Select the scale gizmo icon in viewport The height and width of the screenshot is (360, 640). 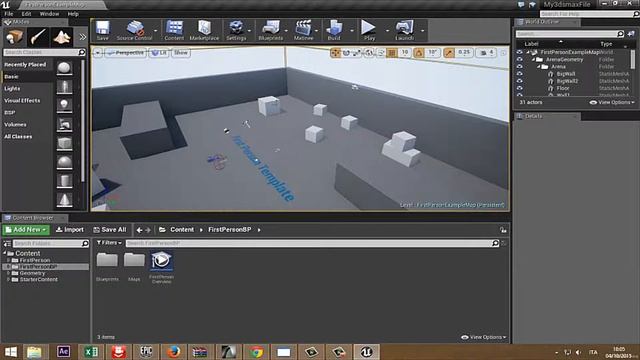(x=357, y=53)
